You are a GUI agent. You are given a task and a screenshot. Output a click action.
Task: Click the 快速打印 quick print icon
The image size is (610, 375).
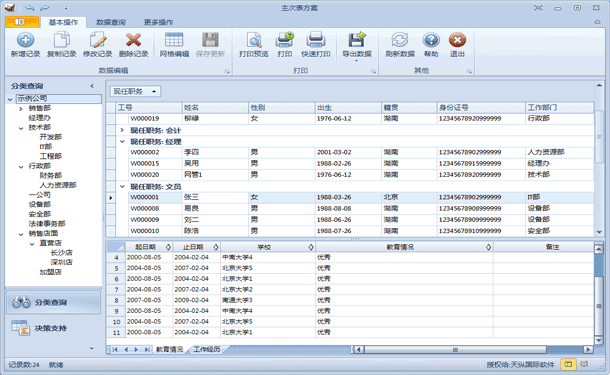[316, 40]
